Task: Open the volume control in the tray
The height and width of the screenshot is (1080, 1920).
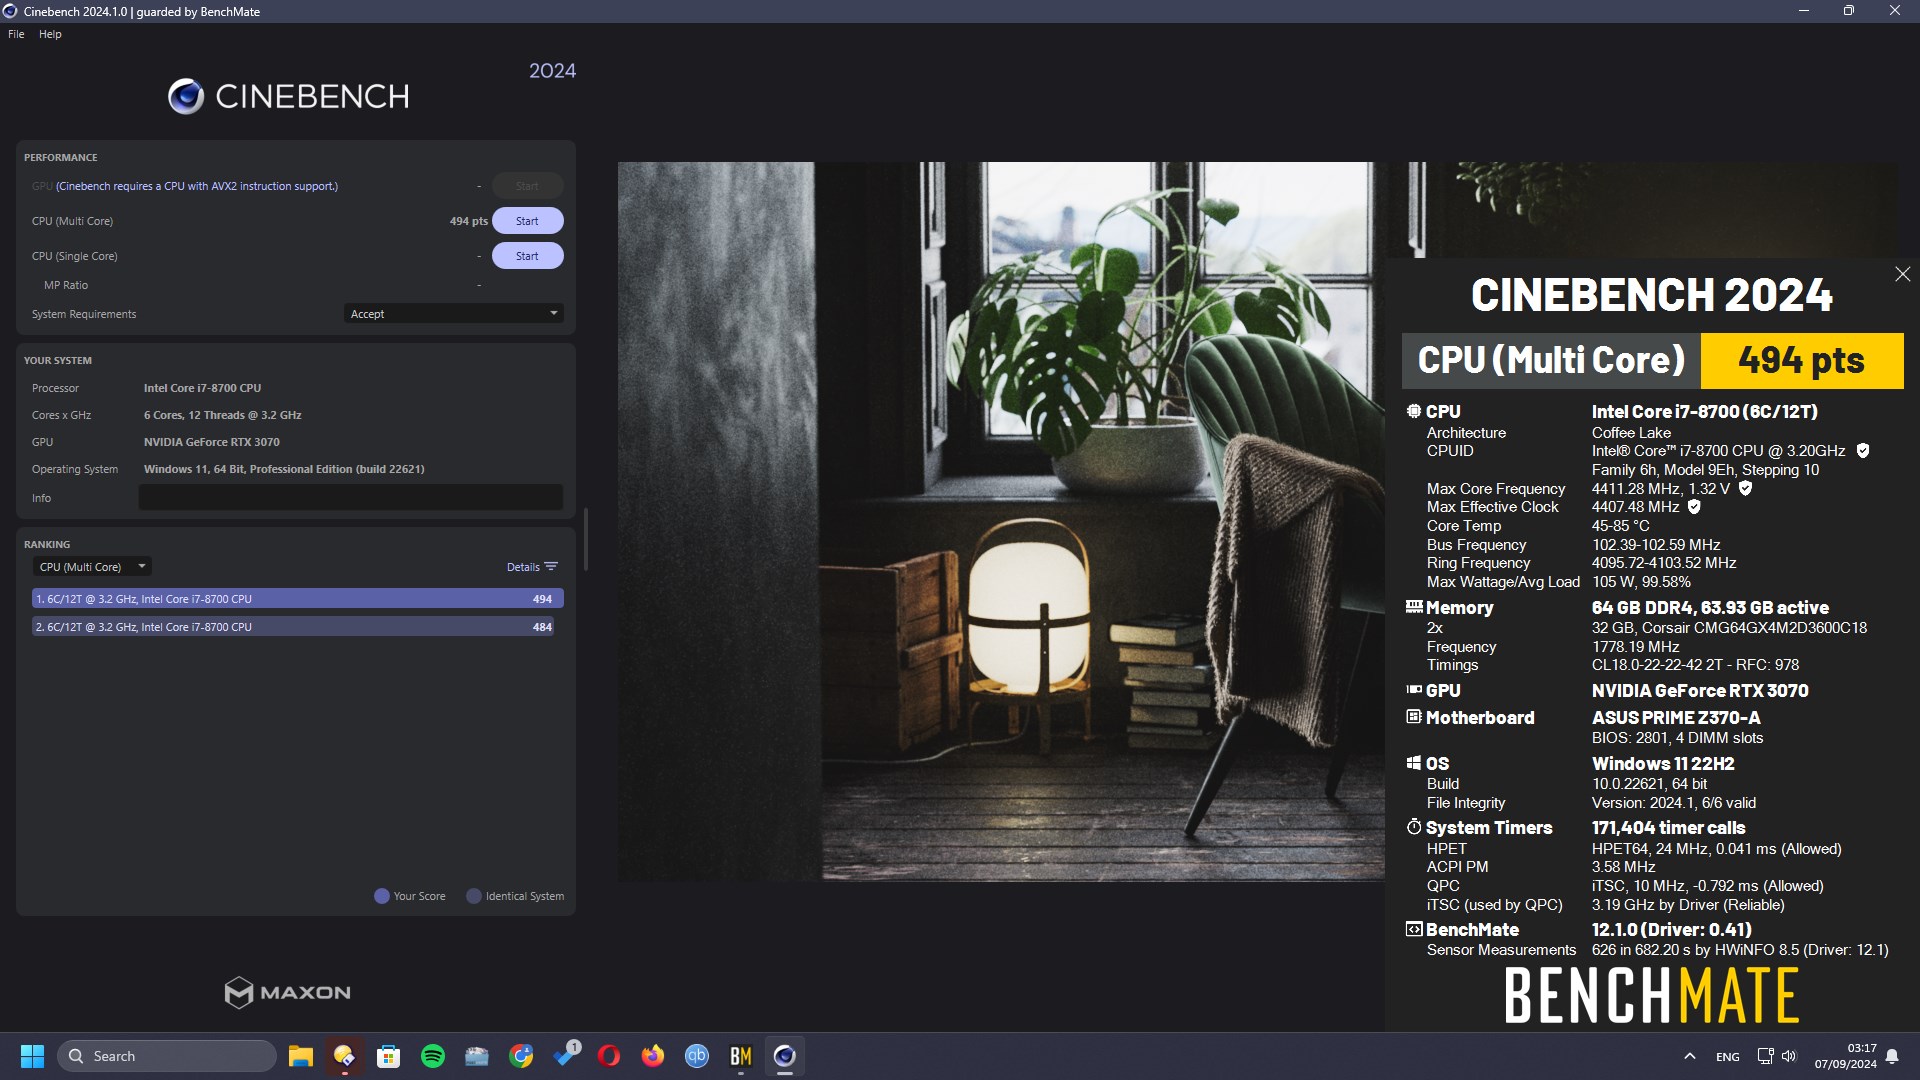Action: click(1789, 1056)
